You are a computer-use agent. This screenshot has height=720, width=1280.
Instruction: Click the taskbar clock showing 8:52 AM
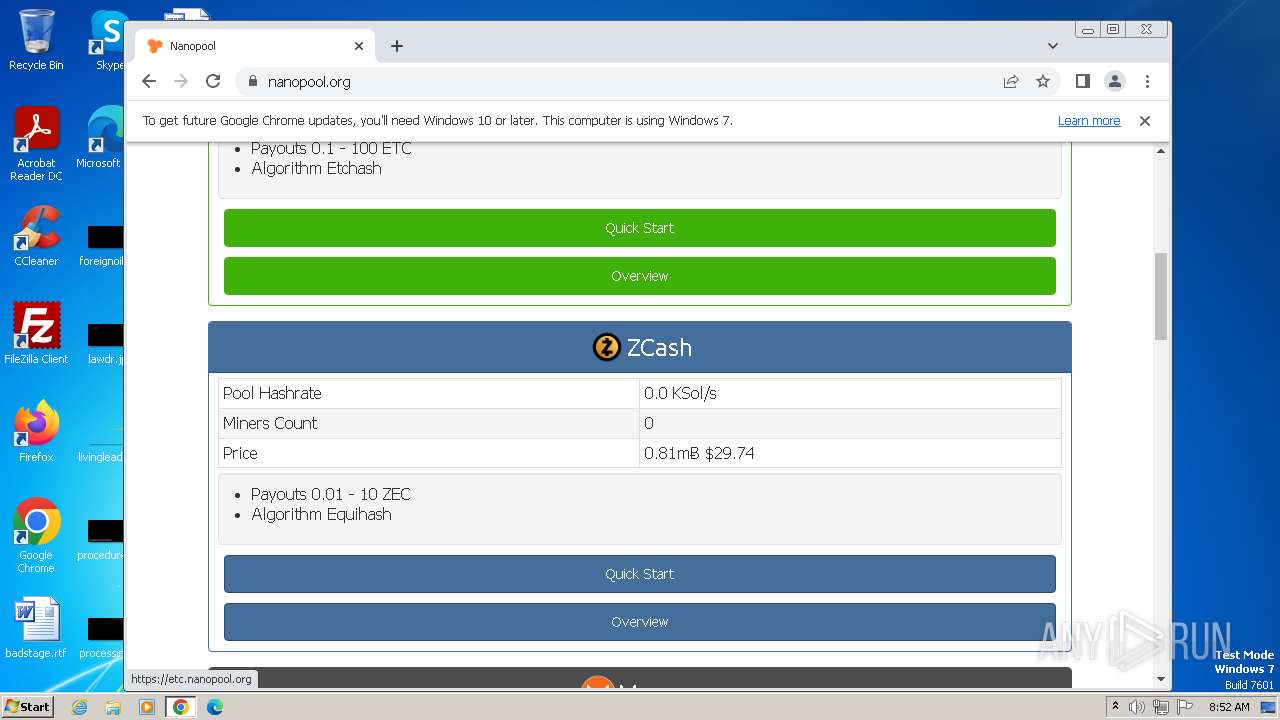pos(1229,707)
